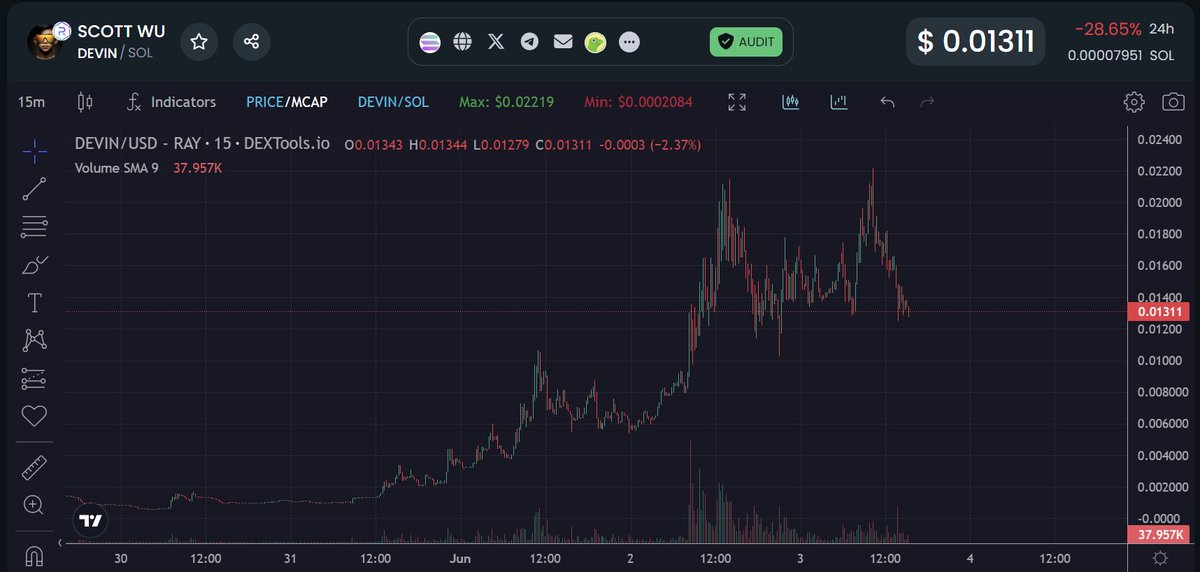Open the token's X (Twitter) profile
The image size is (1200, 572).
coord(496,42)
